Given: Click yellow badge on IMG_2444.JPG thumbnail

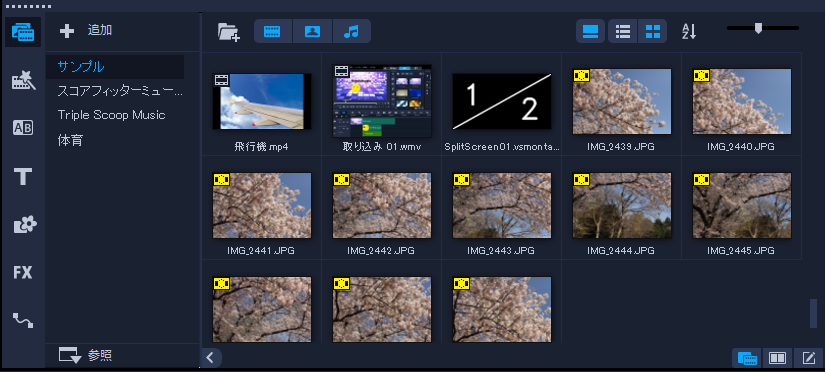Looking at the screenshot, I should tap(581, 179).
